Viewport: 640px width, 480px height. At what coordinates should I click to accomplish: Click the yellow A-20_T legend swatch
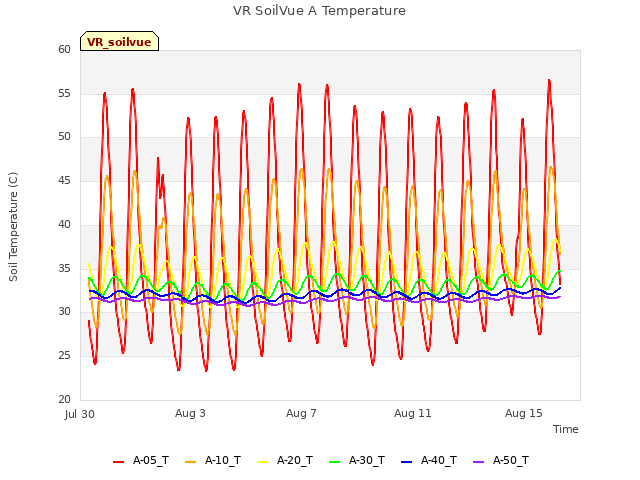(262, 462)
